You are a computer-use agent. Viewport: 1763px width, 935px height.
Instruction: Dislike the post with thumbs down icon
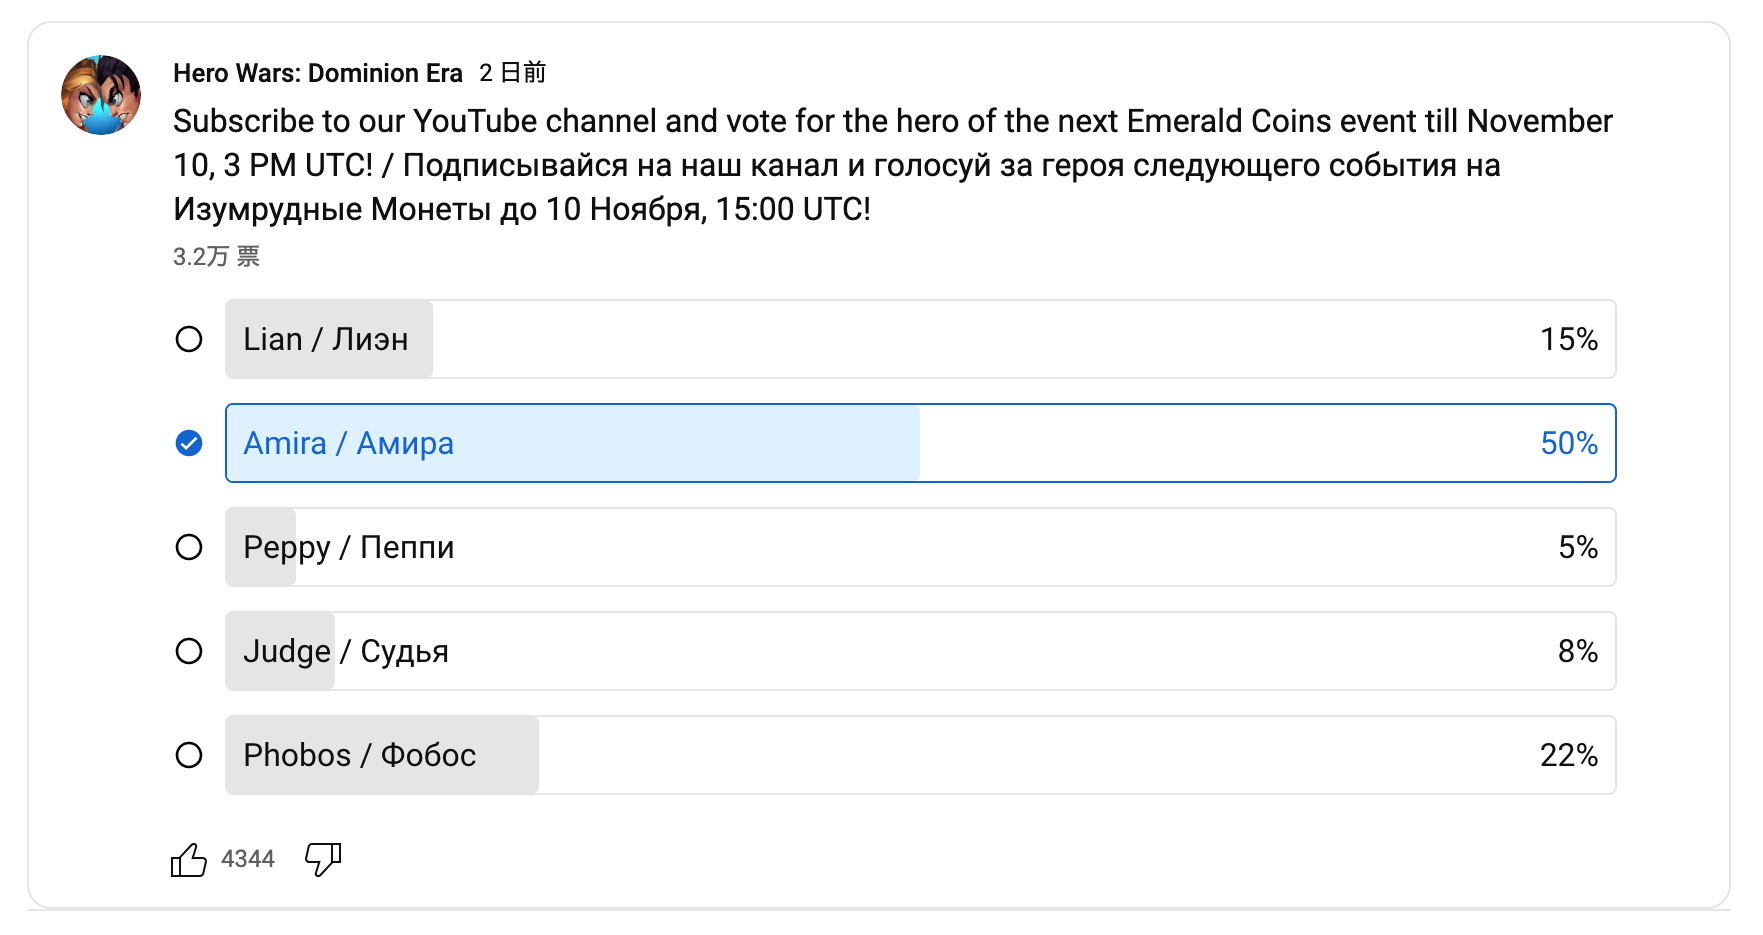(x=323, y=859)
